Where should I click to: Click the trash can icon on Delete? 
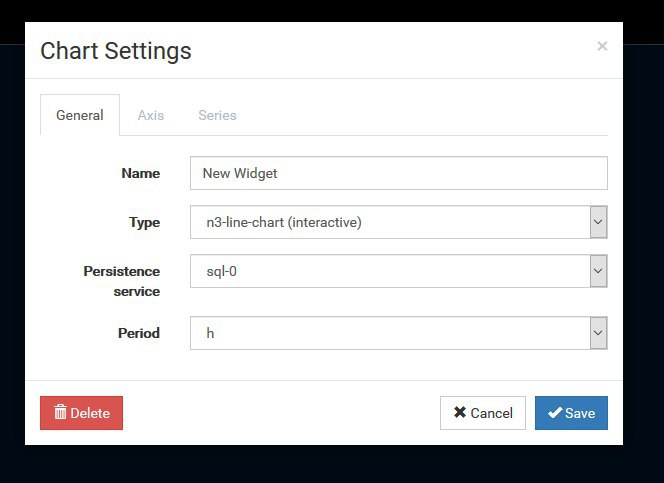coord(61,412)
